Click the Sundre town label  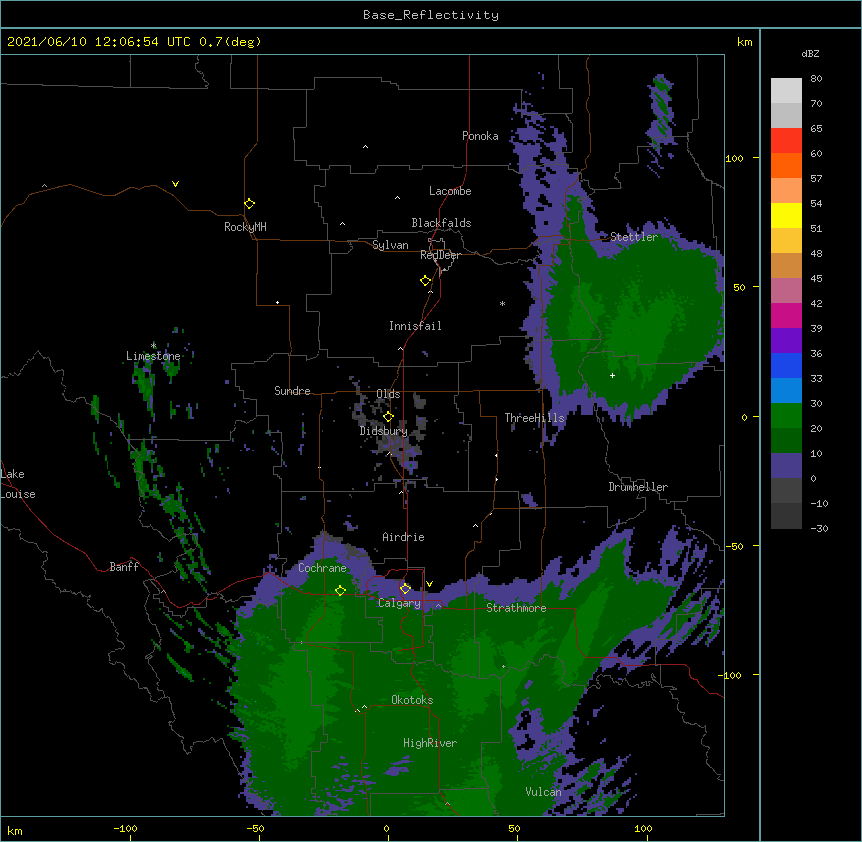292,391
